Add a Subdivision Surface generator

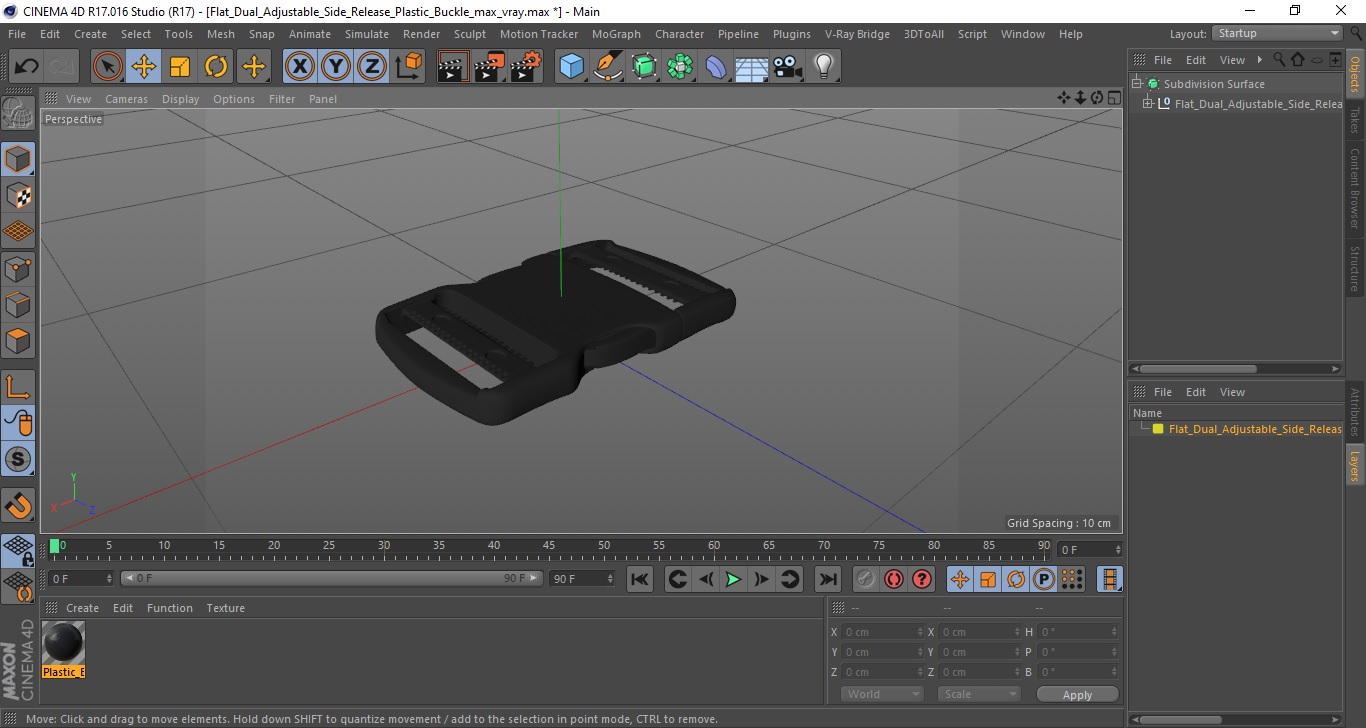[644, 67]
